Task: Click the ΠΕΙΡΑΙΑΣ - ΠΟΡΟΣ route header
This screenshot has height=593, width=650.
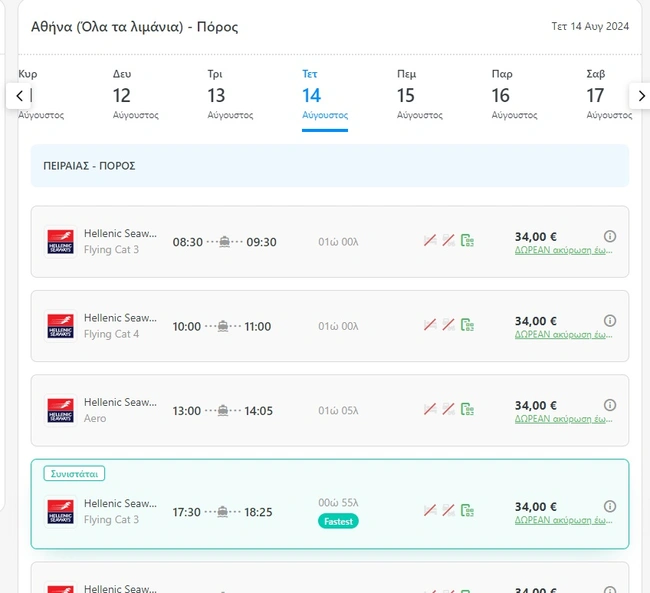Action: (90, 166)
